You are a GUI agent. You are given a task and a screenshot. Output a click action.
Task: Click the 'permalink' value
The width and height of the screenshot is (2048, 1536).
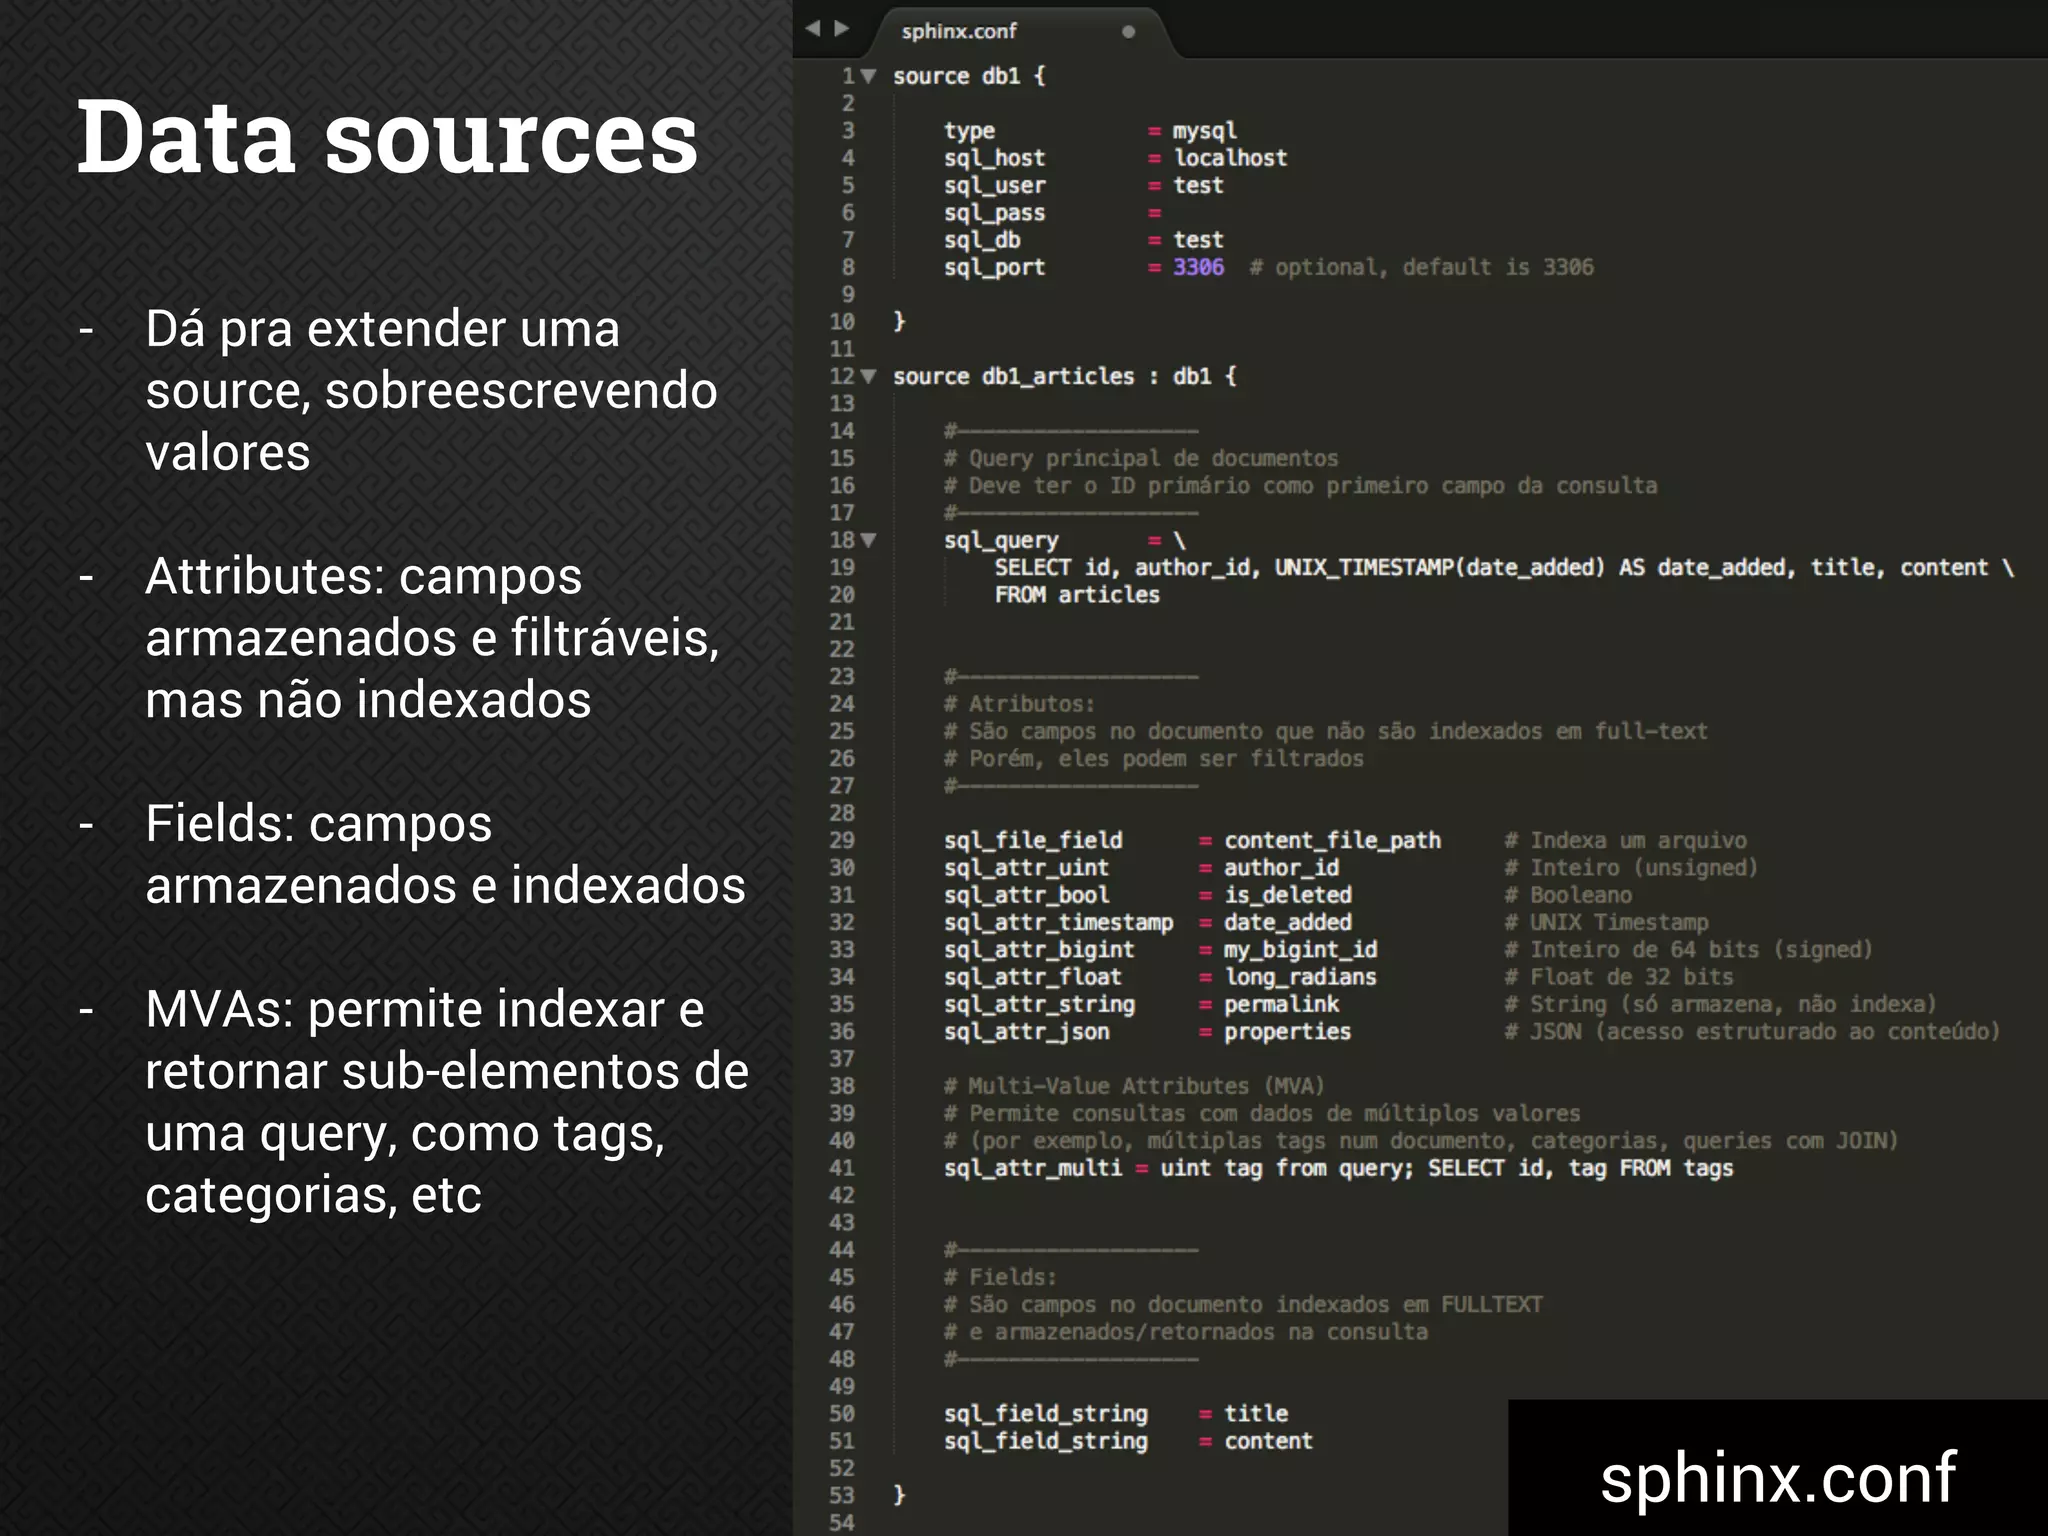(1282, 1004)
